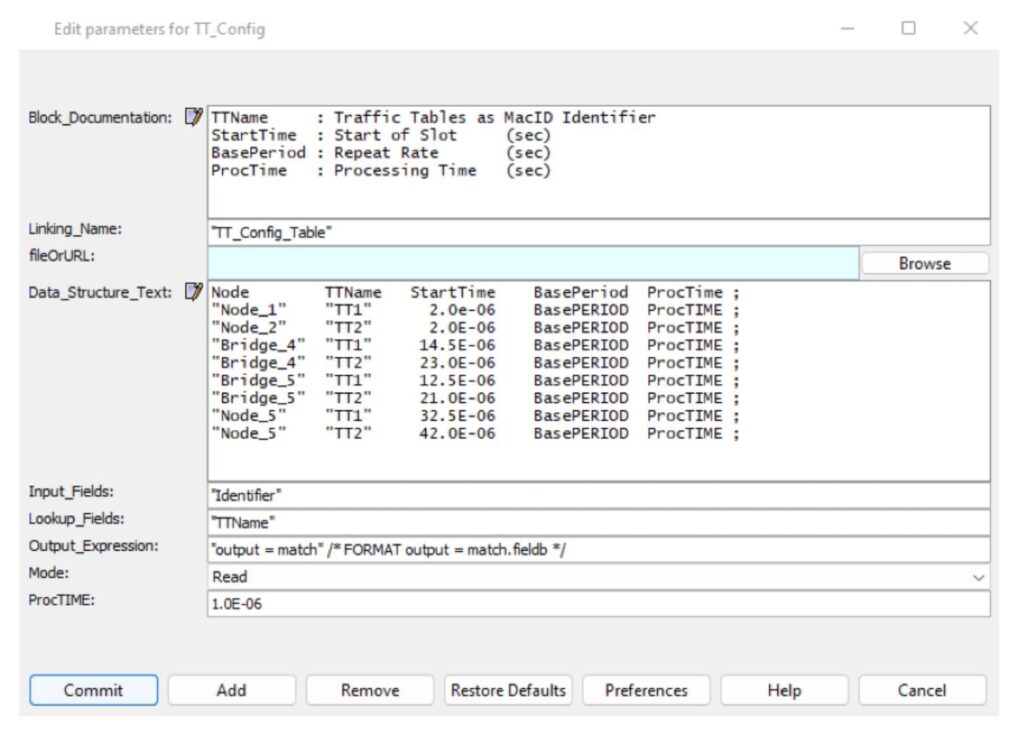1024x734 pixels.
Task: Open Preferences dialog button
Action: (x=646, y=690)
